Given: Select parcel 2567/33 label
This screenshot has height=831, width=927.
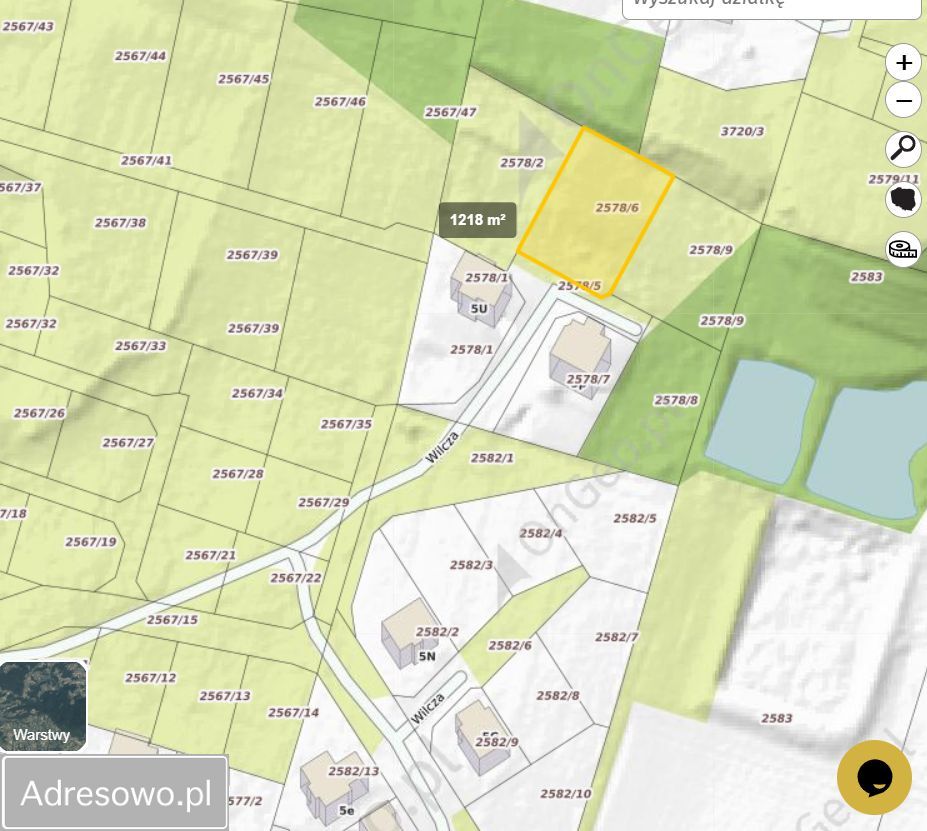Looking at the screenshot, I should [140, 346].
